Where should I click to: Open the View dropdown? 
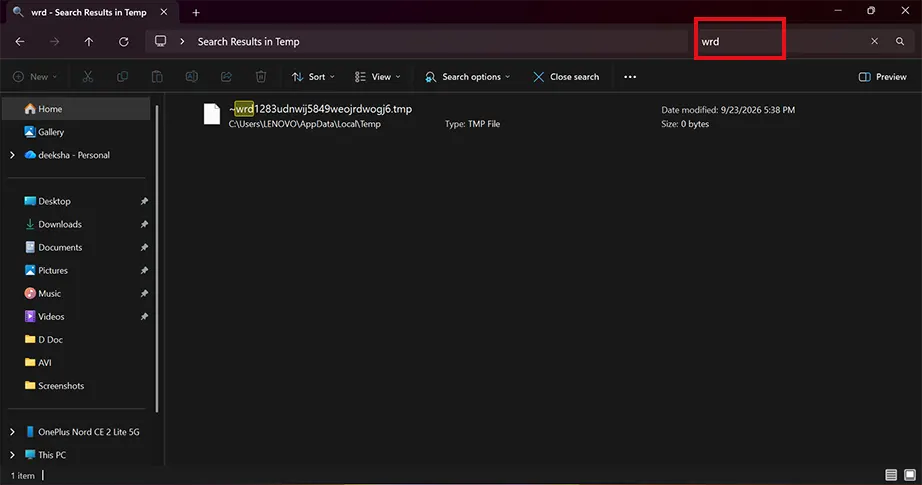coord(378,77)
